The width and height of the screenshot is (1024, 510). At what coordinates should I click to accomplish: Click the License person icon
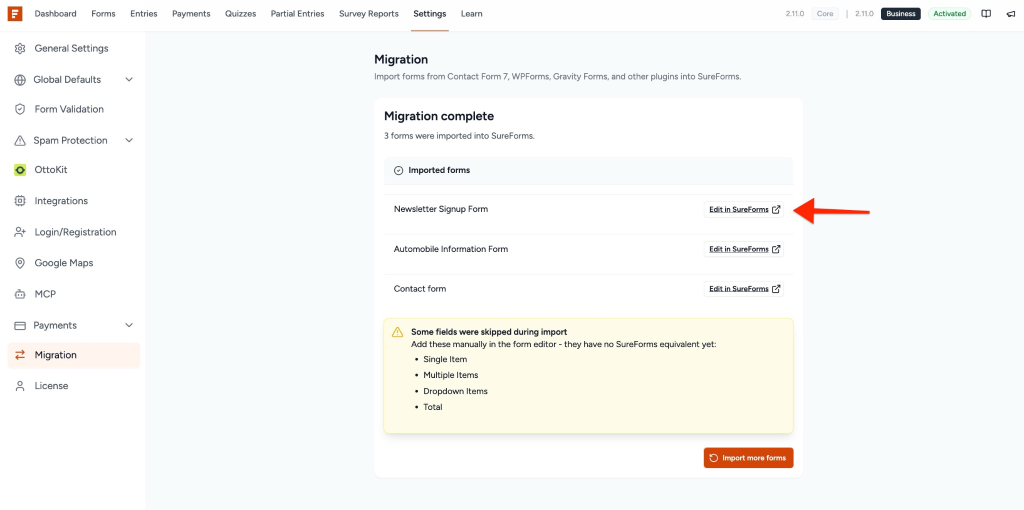20,386
